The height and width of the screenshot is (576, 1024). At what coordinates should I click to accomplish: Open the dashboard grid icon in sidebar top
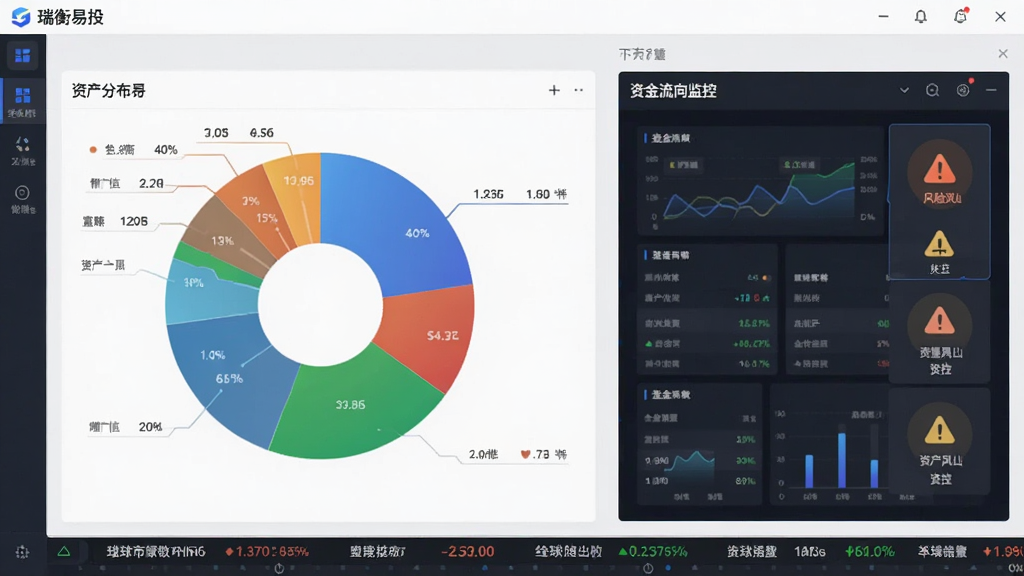[22, 56]
